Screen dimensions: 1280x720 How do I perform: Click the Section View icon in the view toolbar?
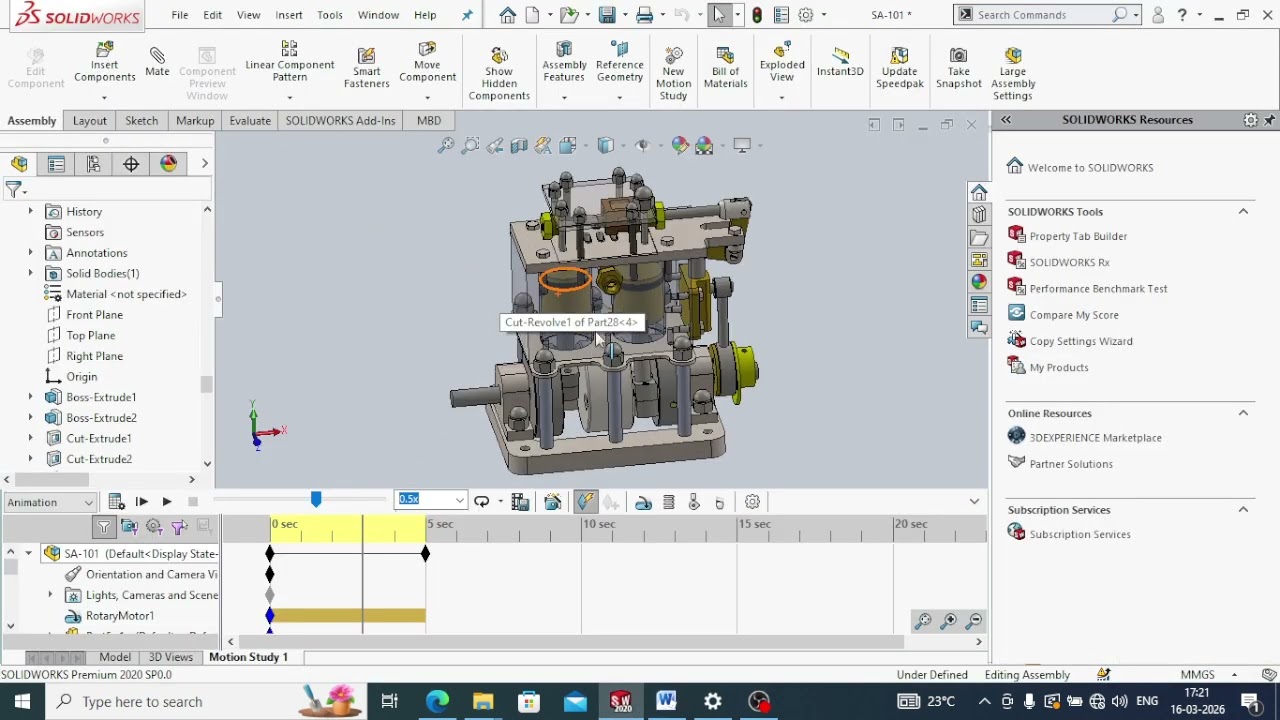519,146
